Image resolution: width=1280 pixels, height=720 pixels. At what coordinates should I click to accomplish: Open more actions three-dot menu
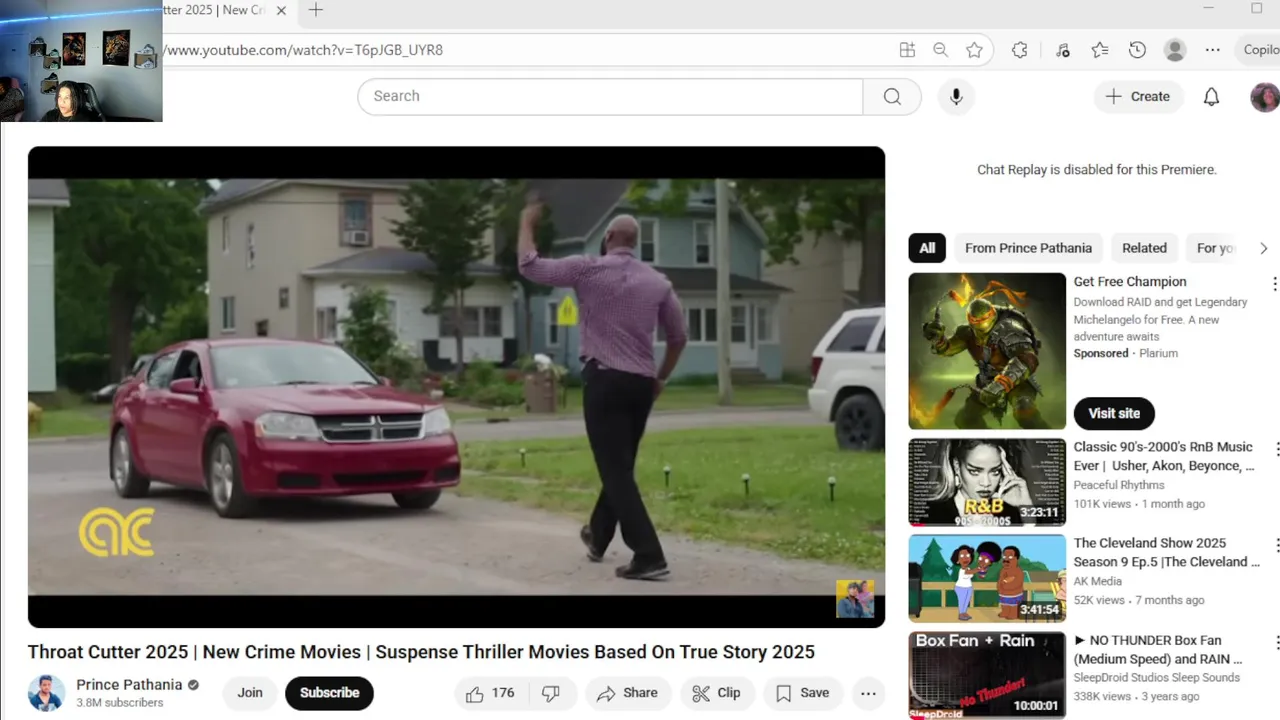[x=868, y=693]
